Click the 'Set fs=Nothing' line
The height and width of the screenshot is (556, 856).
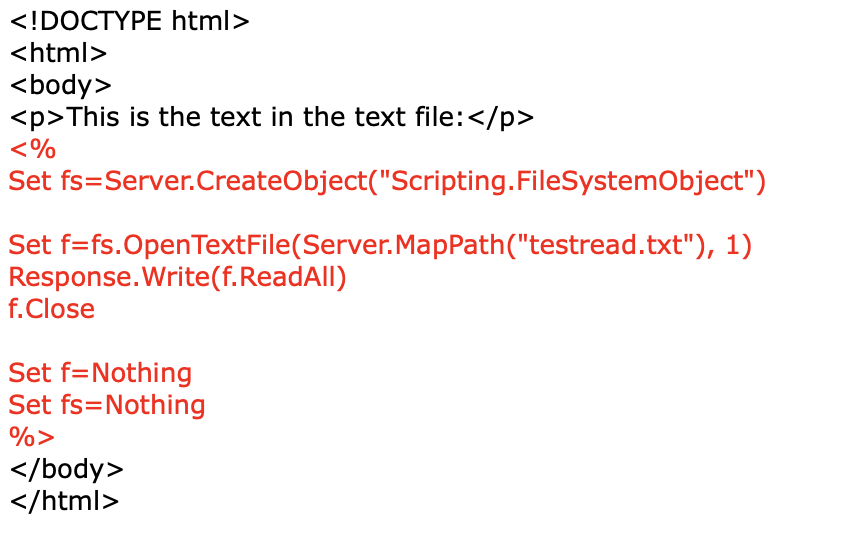pyautogui.click(x=107, y=405)
